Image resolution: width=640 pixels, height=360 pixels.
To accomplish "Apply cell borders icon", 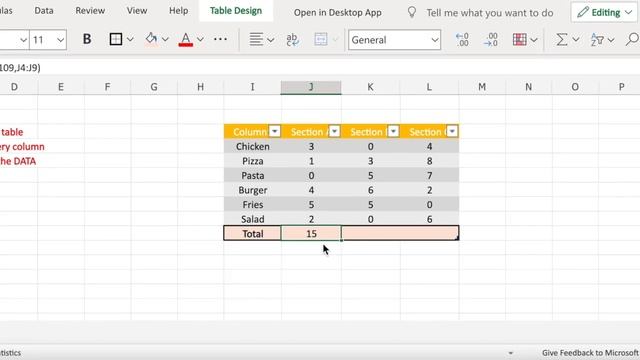I will pyautogui.click(x=116, y=39).
